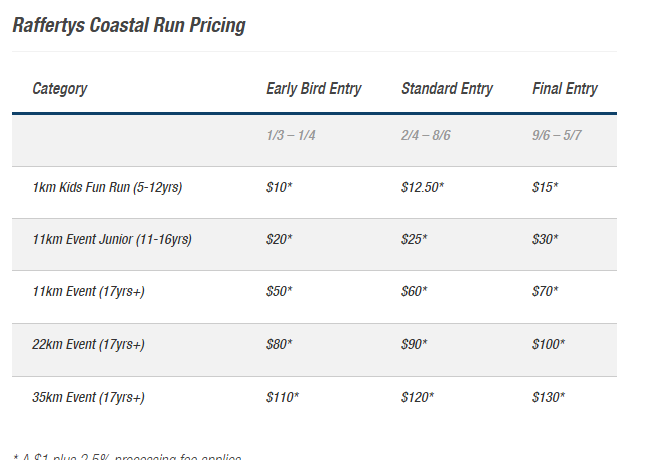Viewport: 658px width, 460px height.
Task: Select the Category column header
Action: click(60, 89)
